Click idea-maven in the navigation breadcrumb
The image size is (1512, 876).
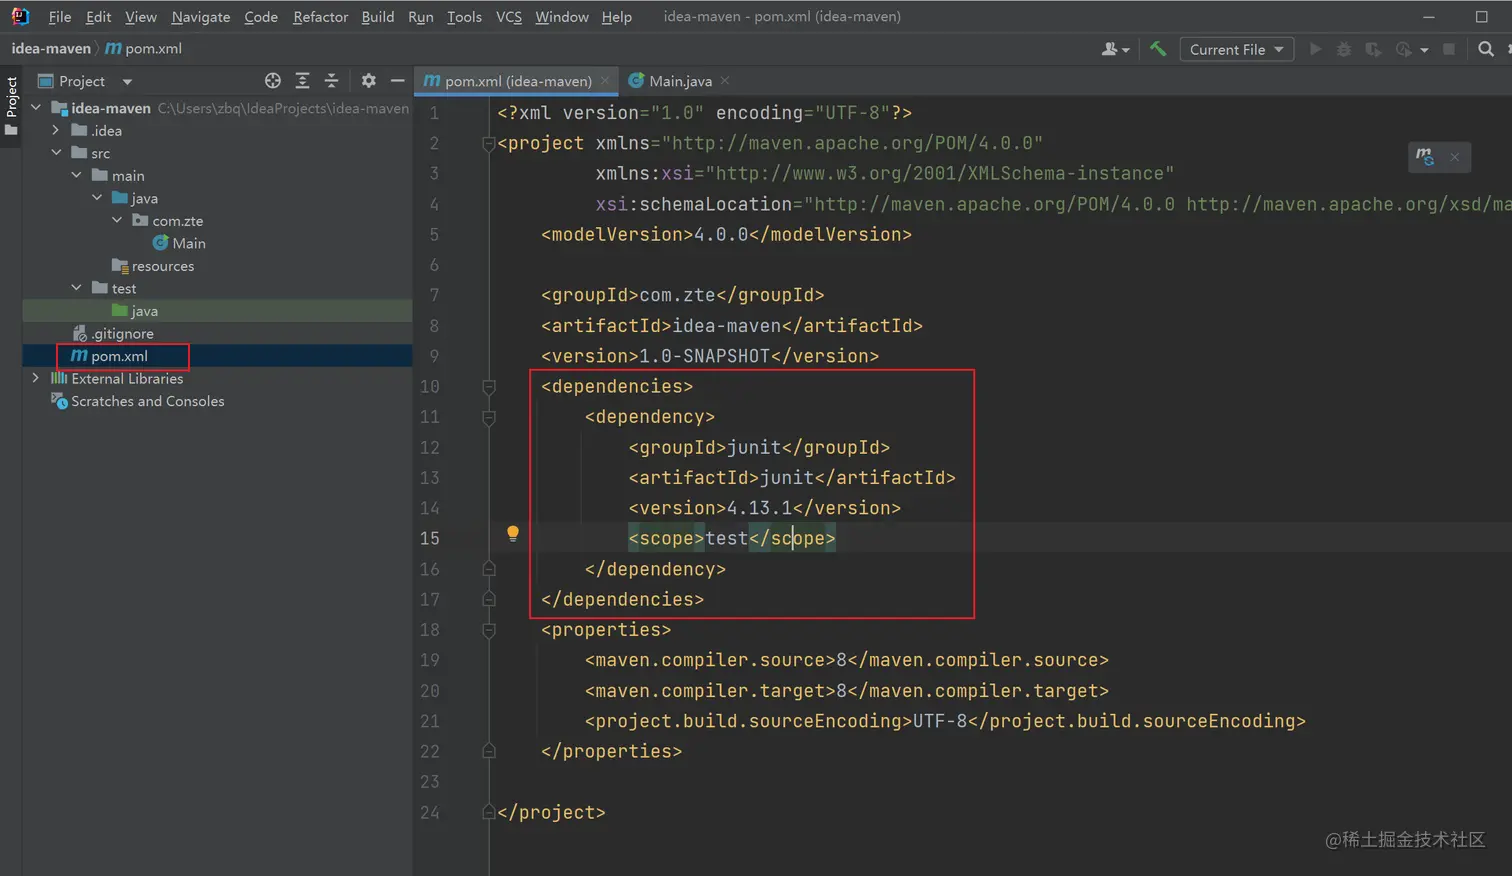(51, 48)
